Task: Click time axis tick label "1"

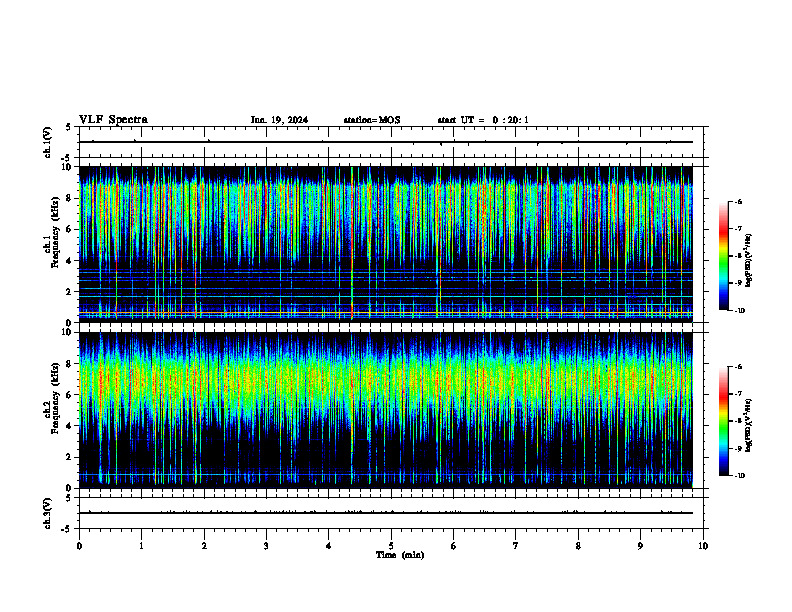Action: coord(141,546)
